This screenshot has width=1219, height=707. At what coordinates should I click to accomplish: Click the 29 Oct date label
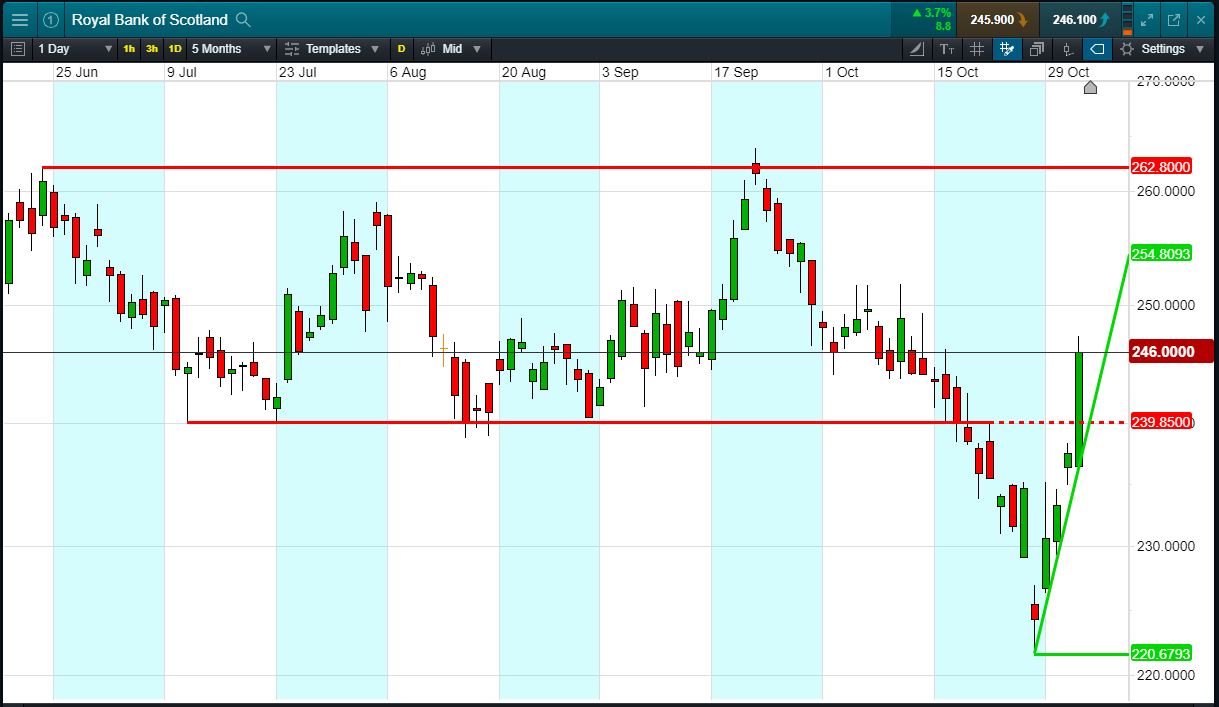click(x=1068, y=72)
